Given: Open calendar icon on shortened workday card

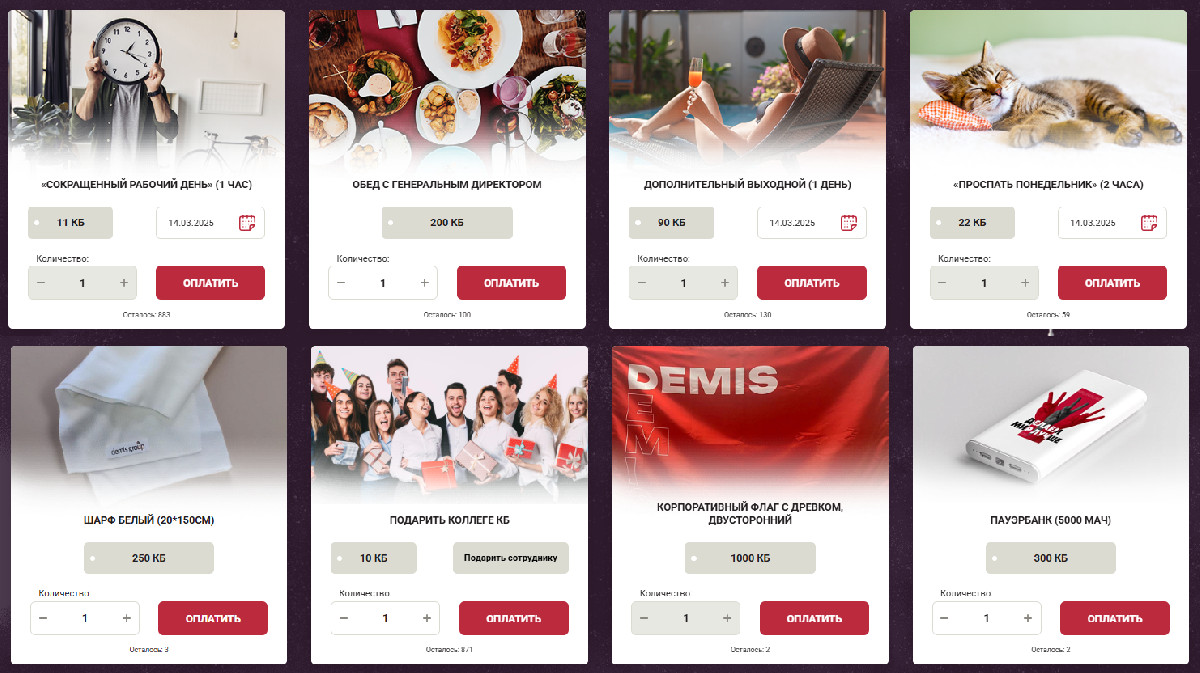Looking at the screenshot, I should (247, 223).
